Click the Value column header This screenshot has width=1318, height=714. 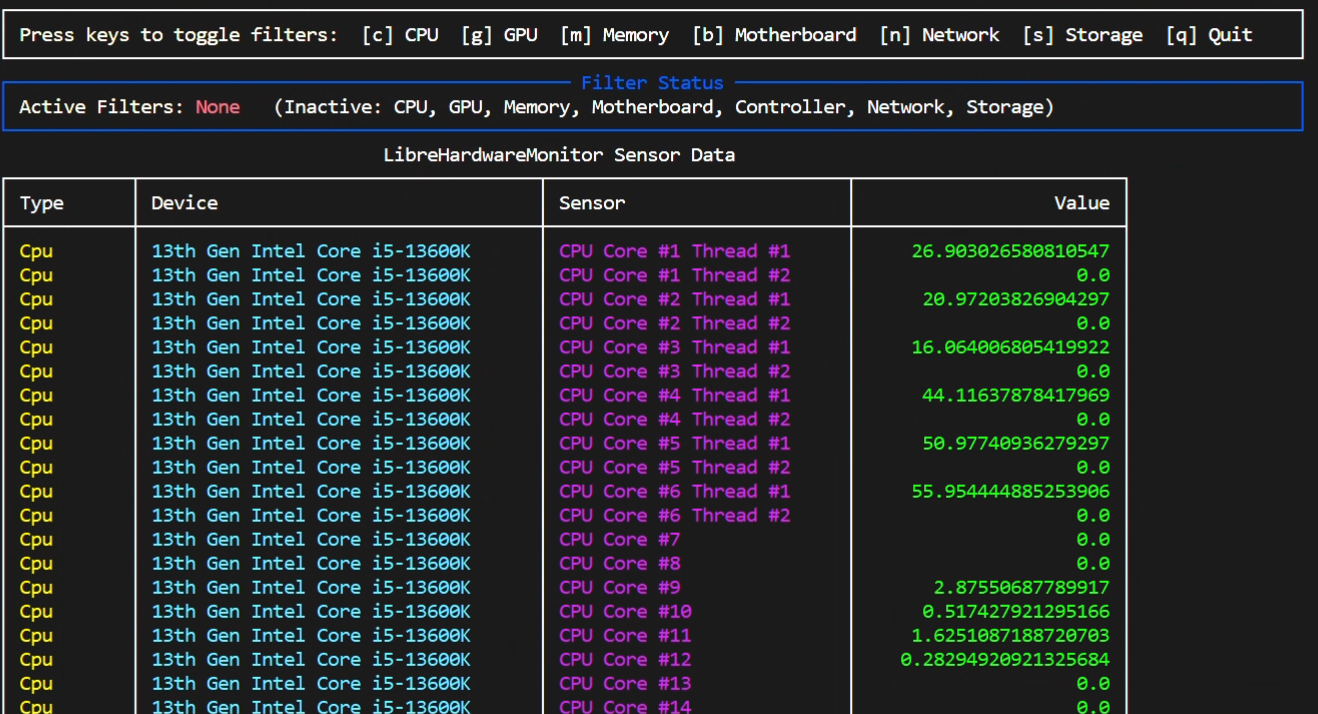pyautogui.click(x=1082, y=203)
